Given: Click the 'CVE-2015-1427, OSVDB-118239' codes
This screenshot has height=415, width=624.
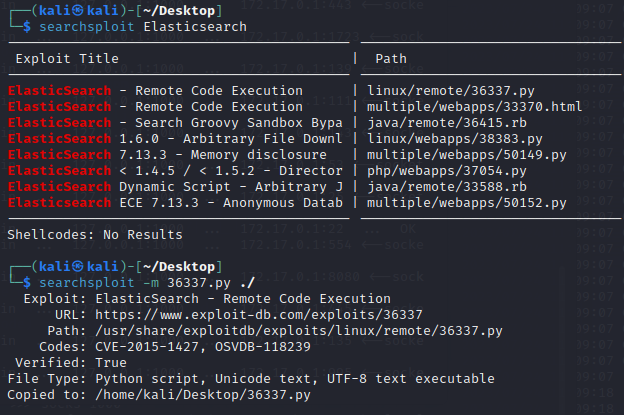Looking at the screenshot, I should tap(203, 347).
